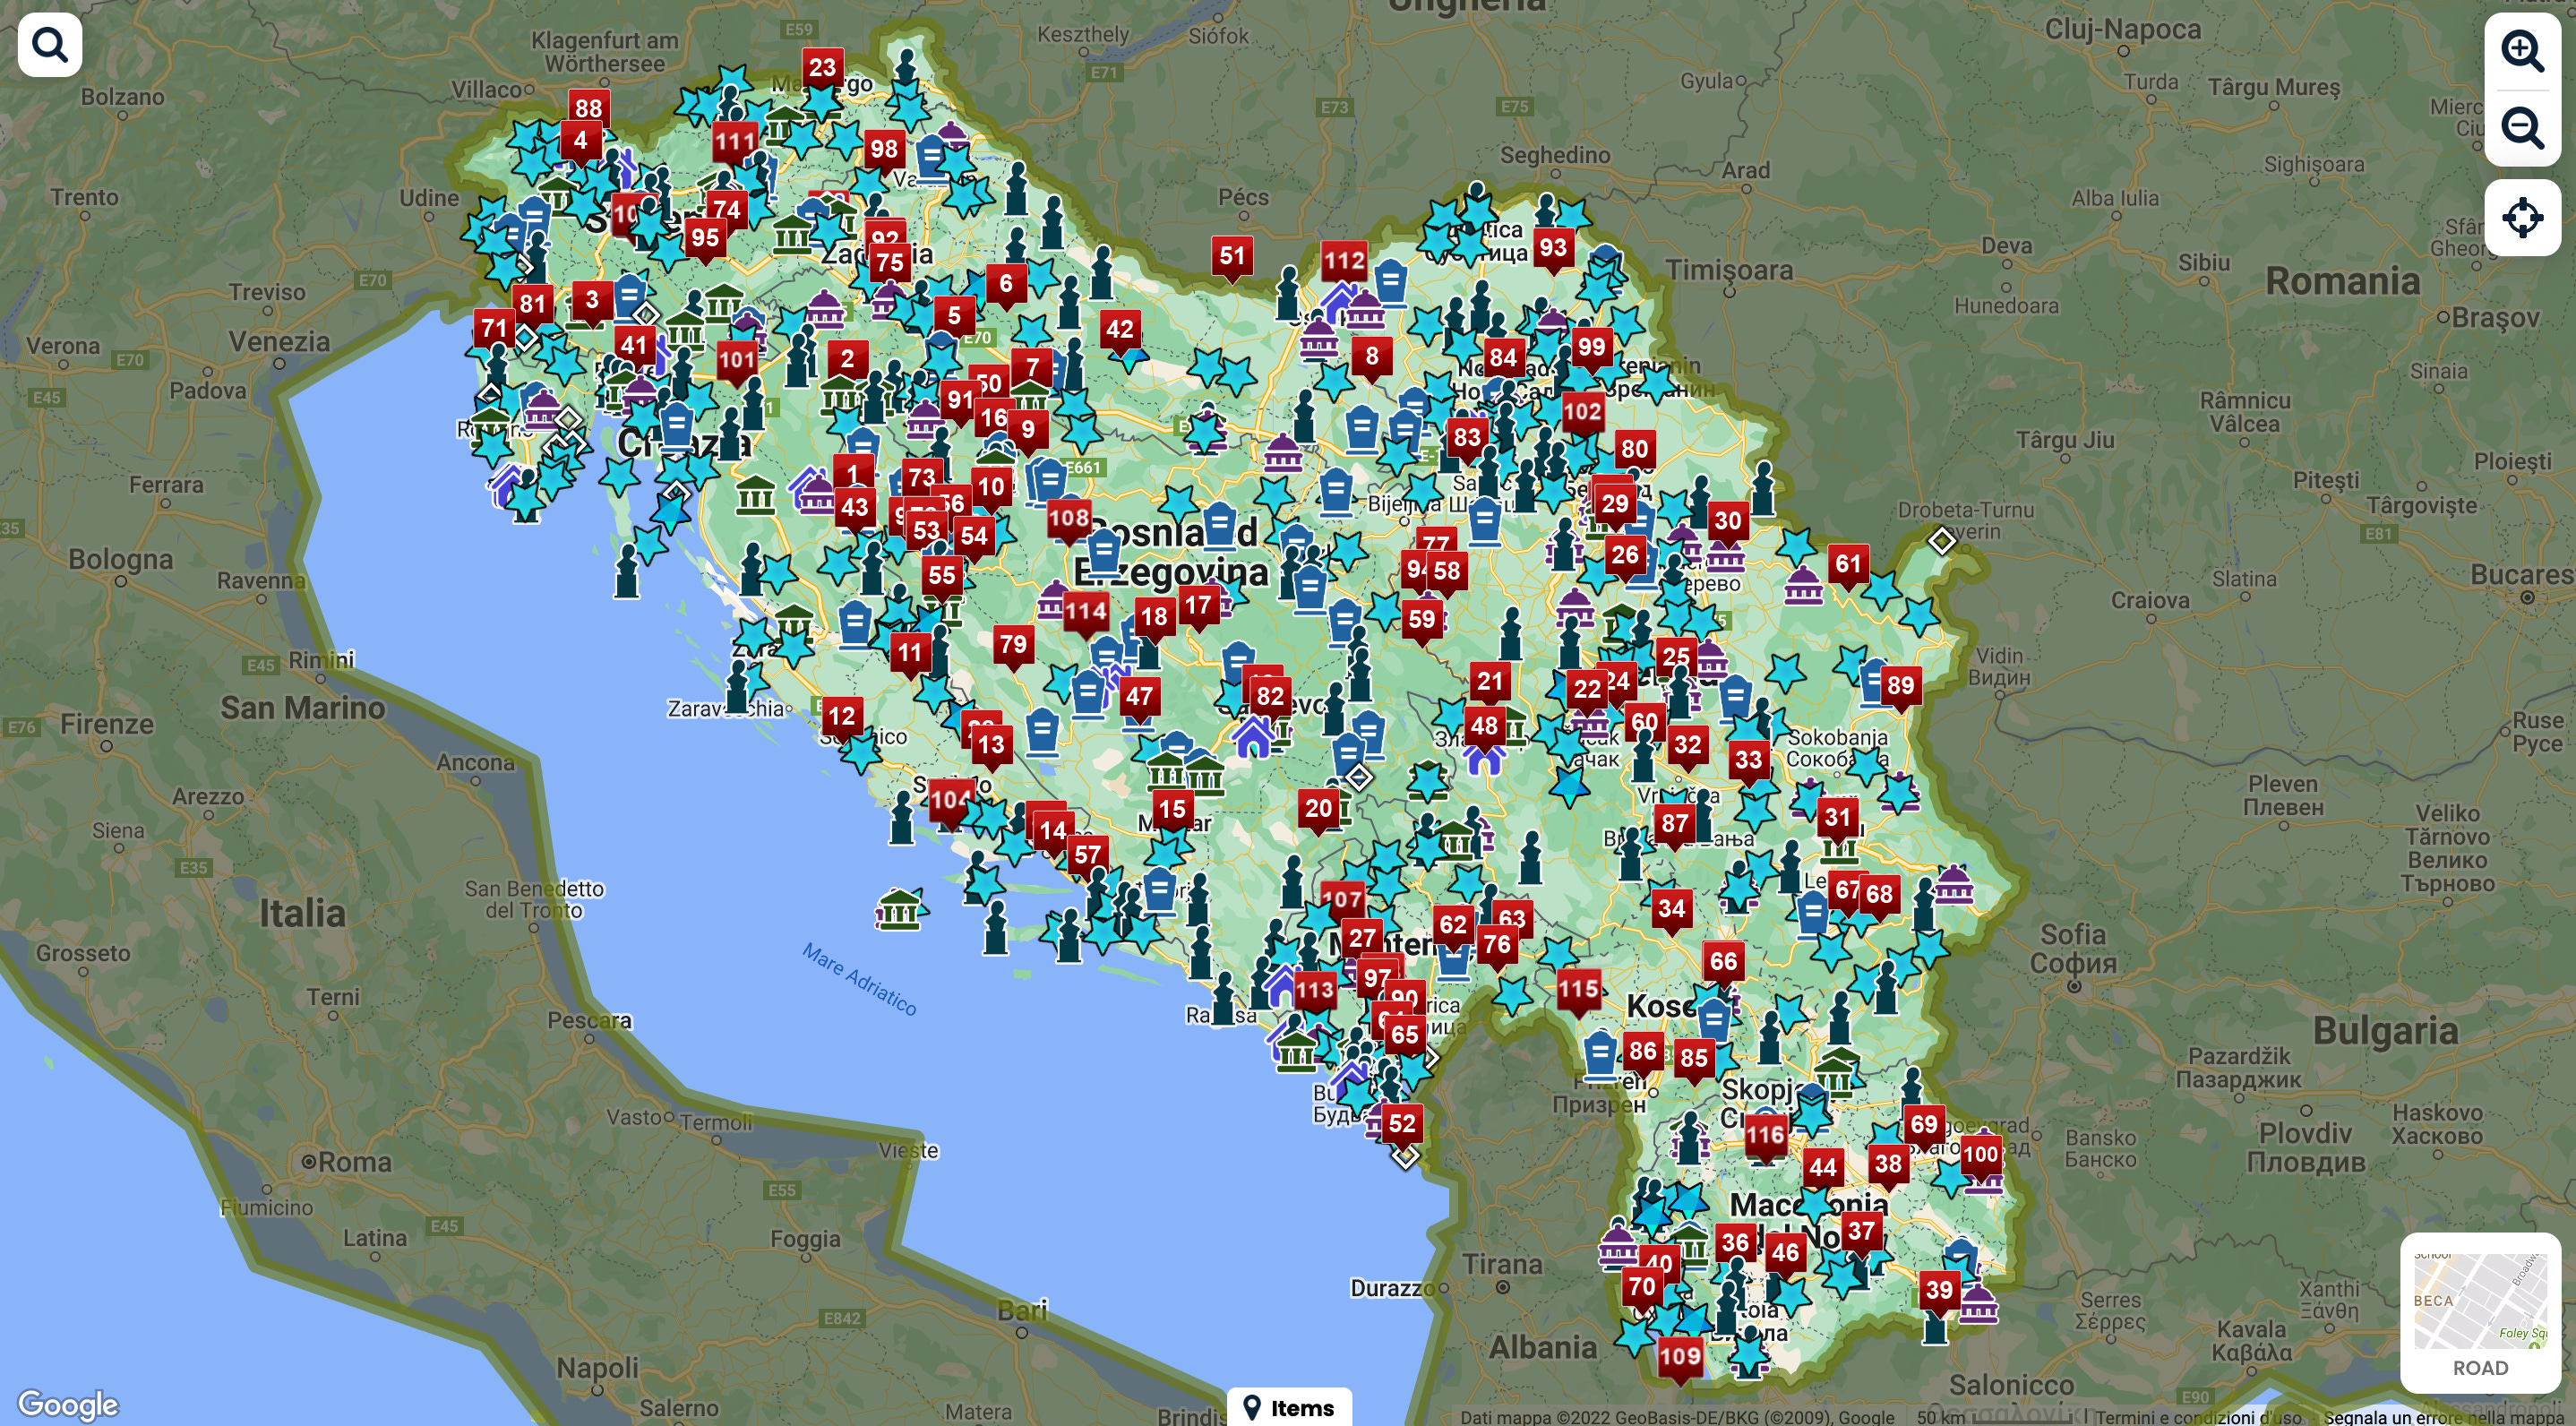Open the map search magnifier
The height and width of the screenshot is (1426, 2576).
point(49,45)
